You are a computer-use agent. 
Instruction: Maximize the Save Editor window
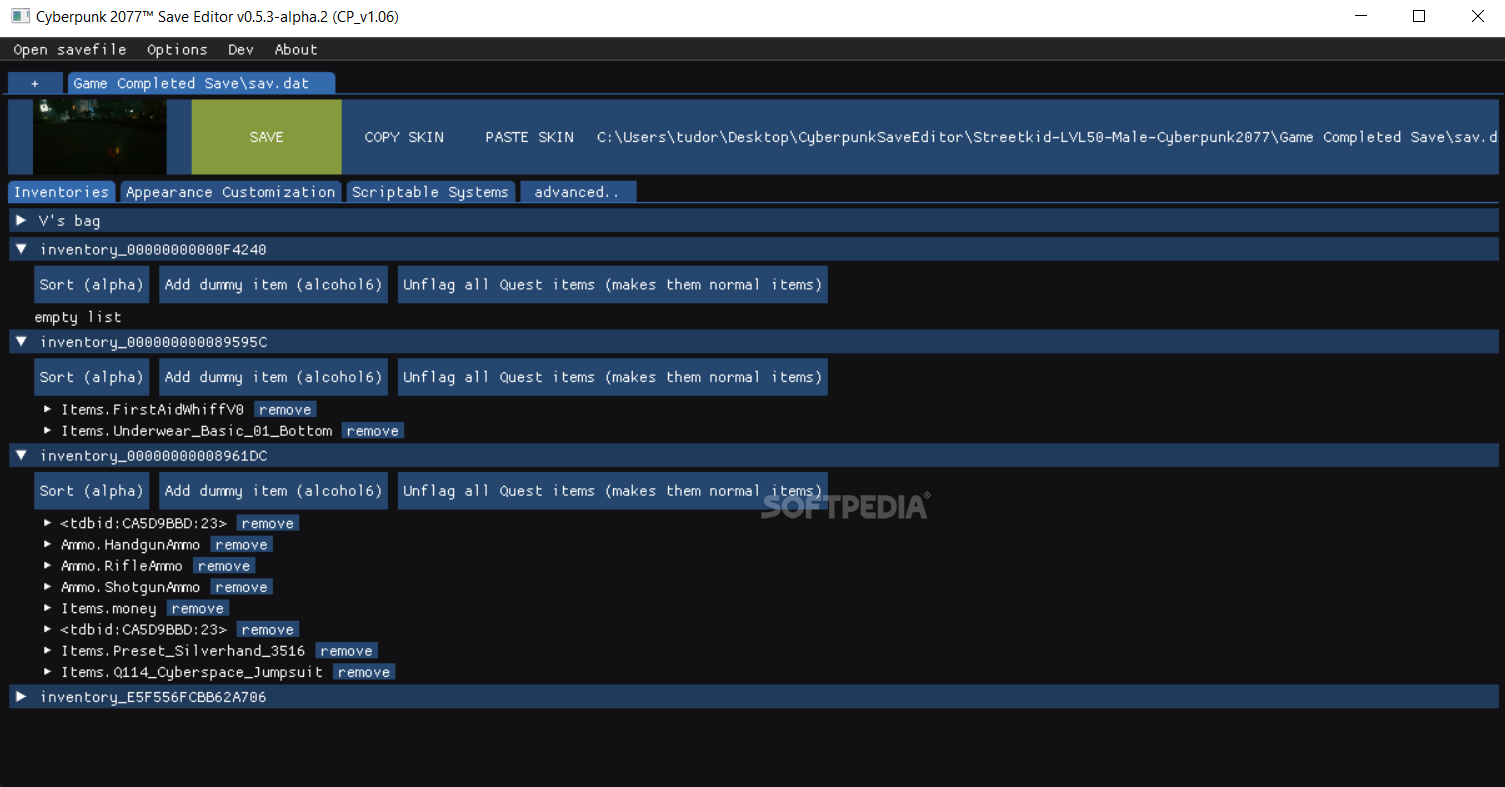click(1419, 16)
